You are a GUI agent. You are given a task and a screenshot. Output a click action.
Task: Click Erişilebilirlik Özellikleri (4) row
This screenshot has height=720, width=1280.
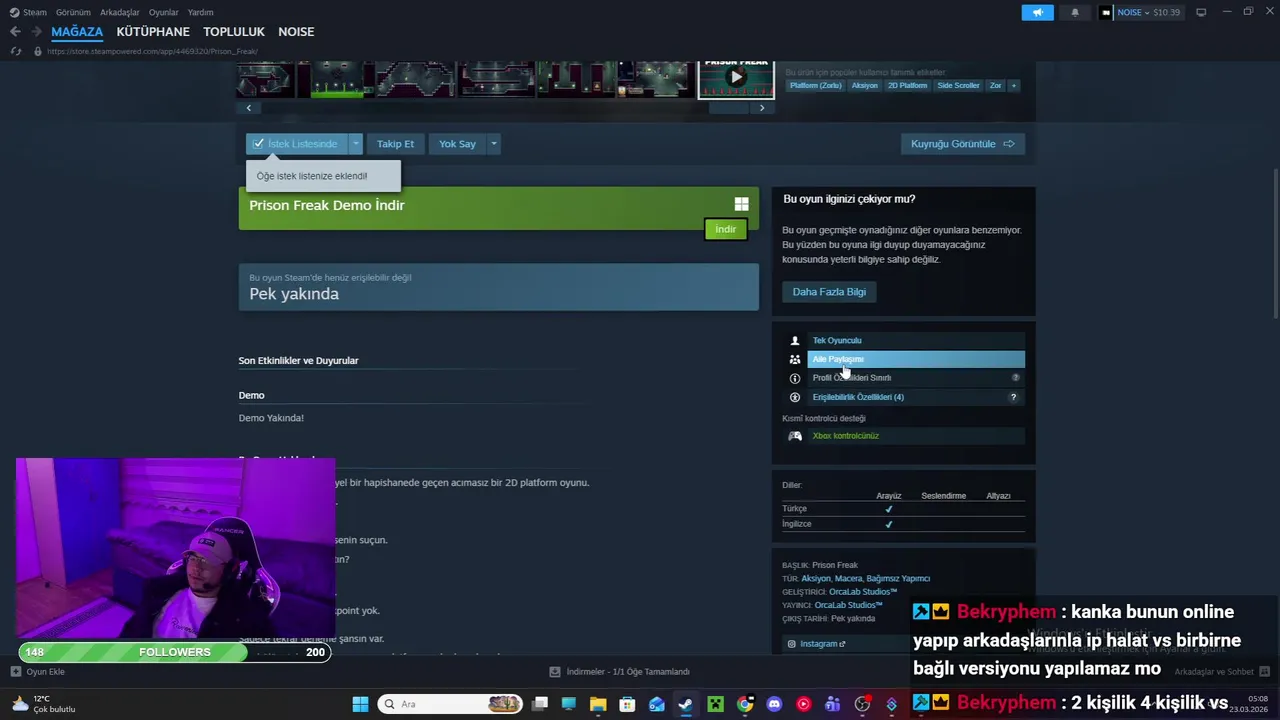click(916, 397)
